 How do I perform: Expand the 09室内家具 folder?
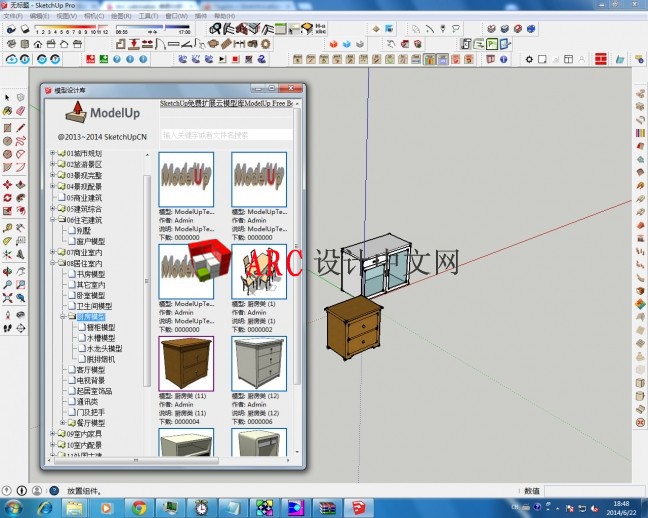coord(53,434)
